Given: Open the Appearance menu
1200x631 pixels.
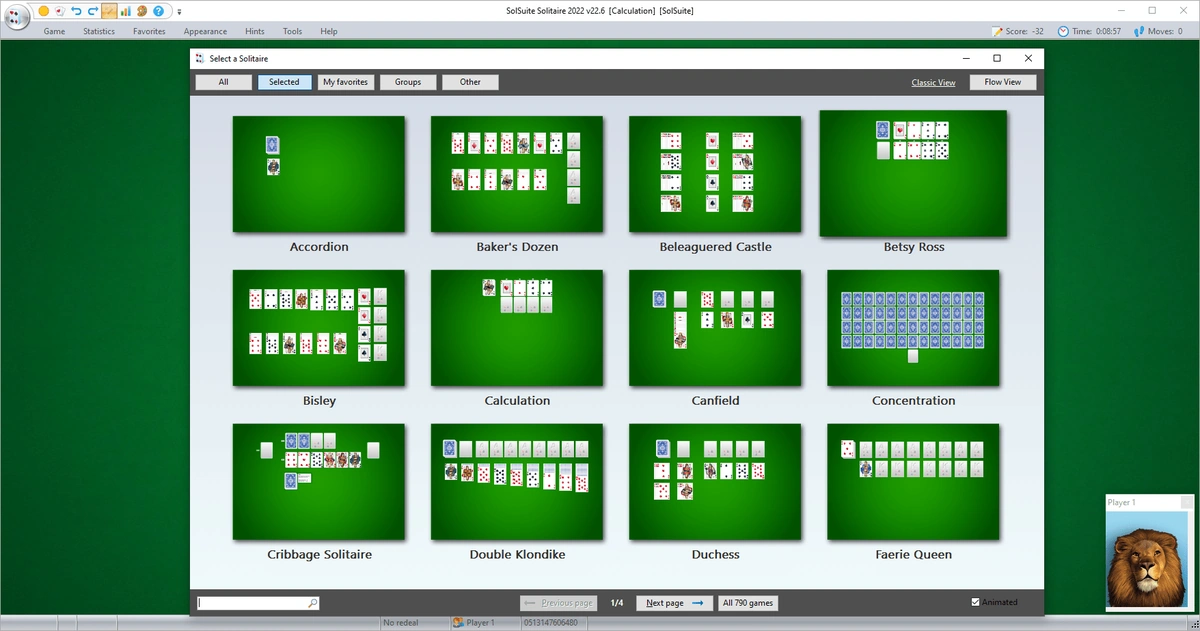Looking at the screenshot, I should [x=205, y=31].
